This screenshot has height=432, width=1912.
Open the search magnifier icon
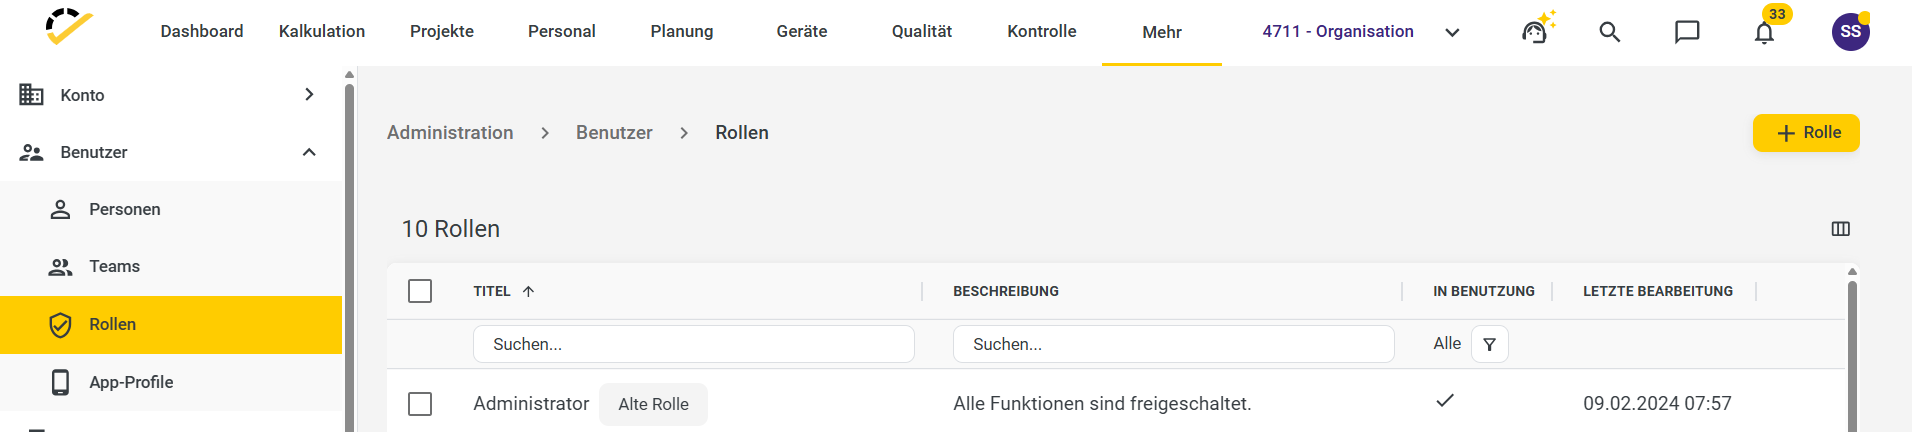pyautogui.click(x=1609, y=32)
